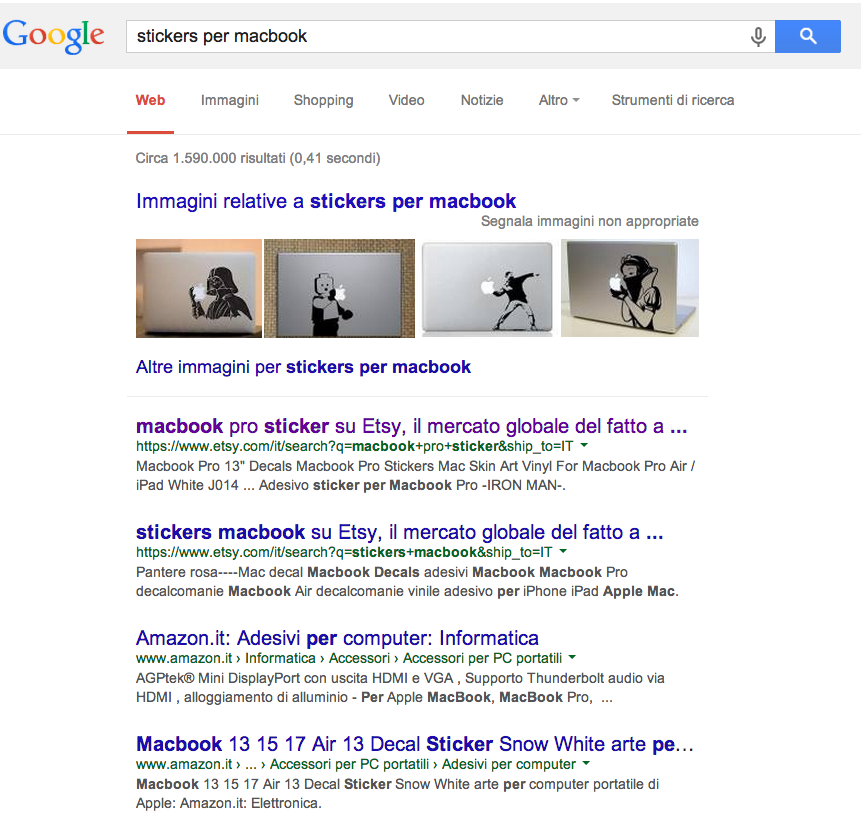Open the Altro dropdown menu
This screenshot has height=820, width=861.
[559, 100]
